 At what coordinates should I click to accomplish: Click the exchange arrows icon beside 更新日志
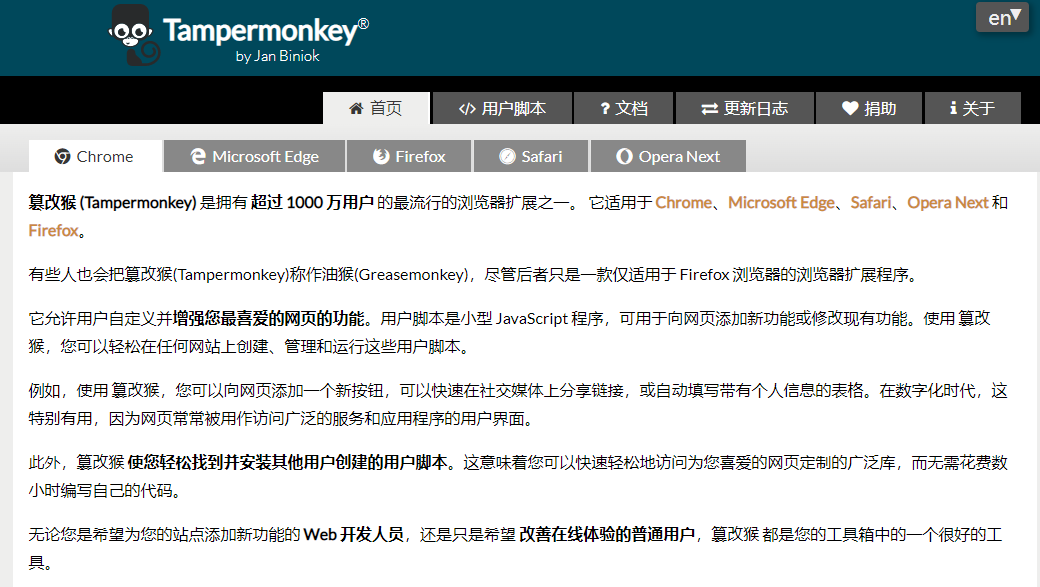click(x=710, y=109)
